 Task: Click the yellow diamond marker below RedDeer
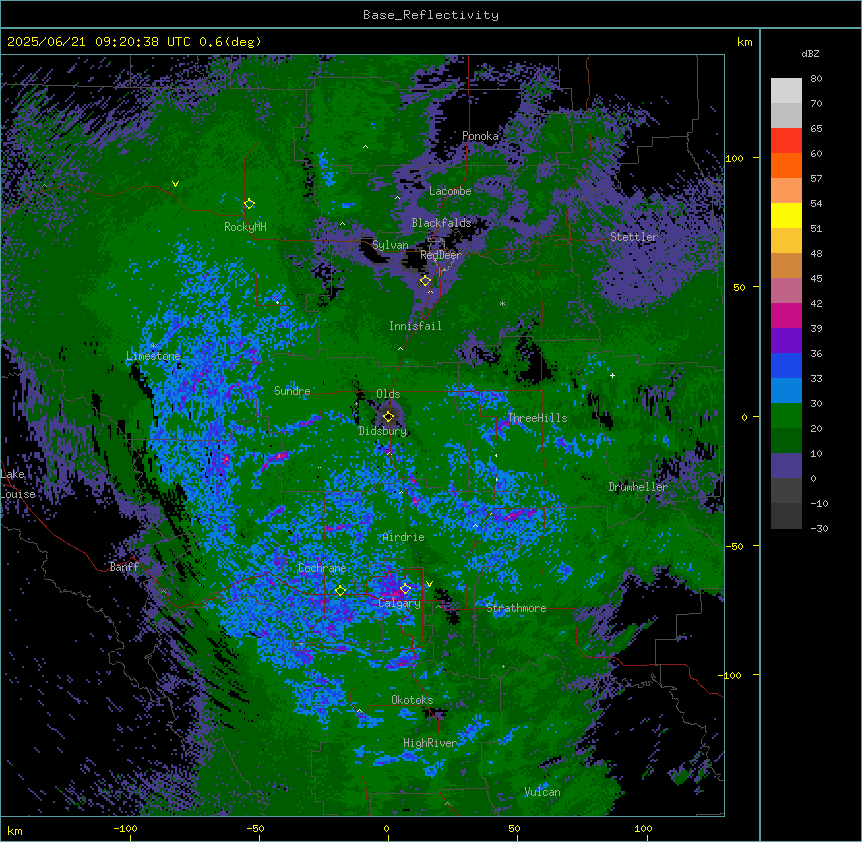coord(425,281)
